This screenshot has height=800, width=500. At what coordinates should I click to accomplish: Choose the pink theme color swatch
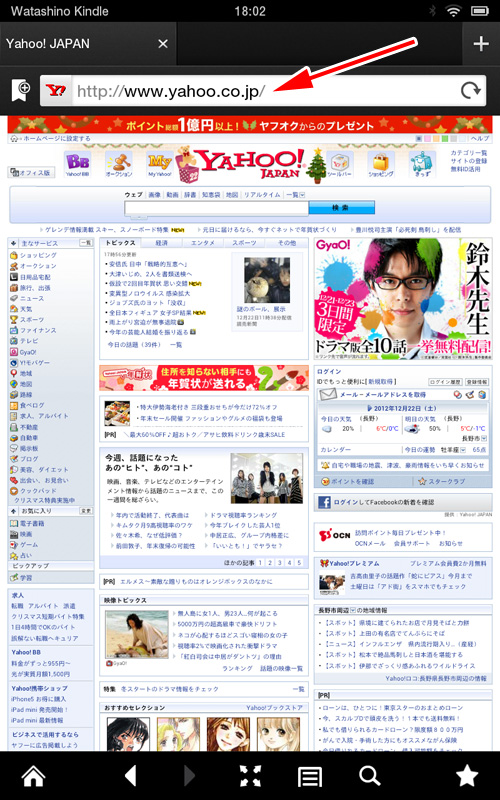pos(428,138)
